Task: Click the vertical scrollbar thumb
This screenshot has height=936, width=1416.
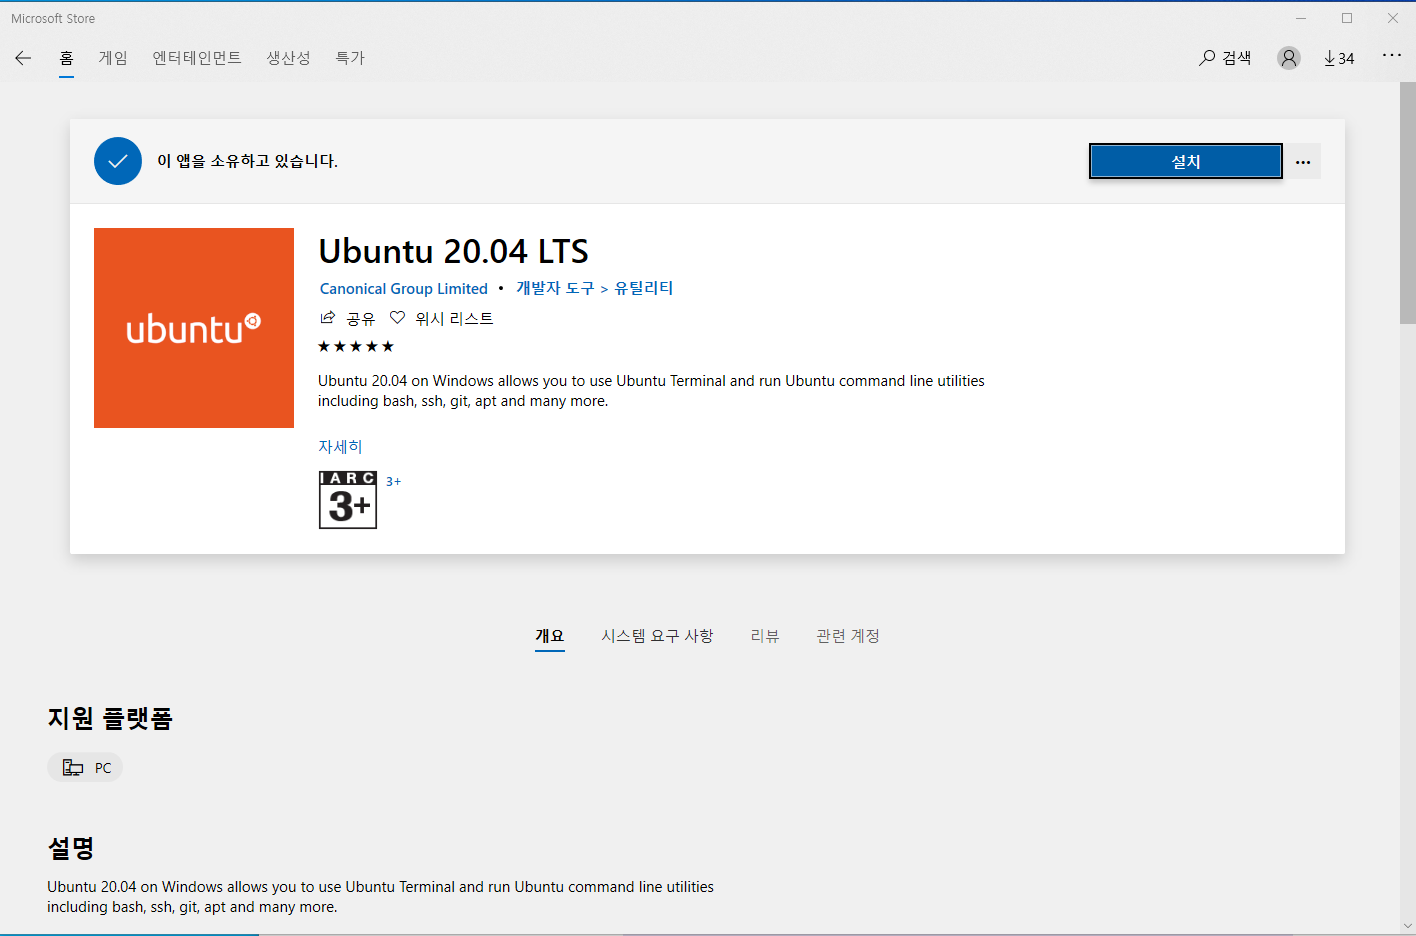Action: [1408, 203]
